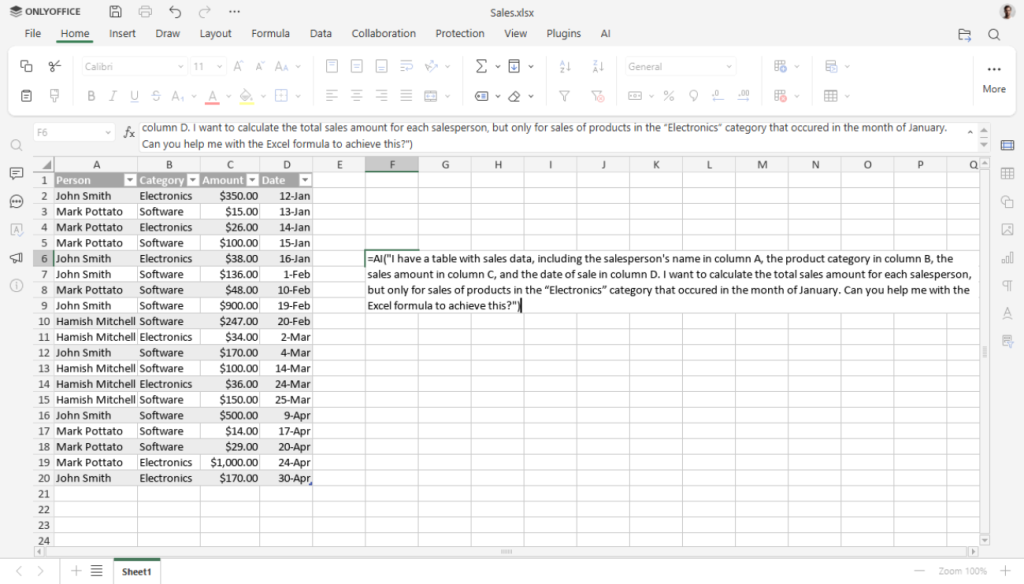Toggle bold formatting on selected cell
This screenshot has height=584, width=1024.
pos(90,95)
